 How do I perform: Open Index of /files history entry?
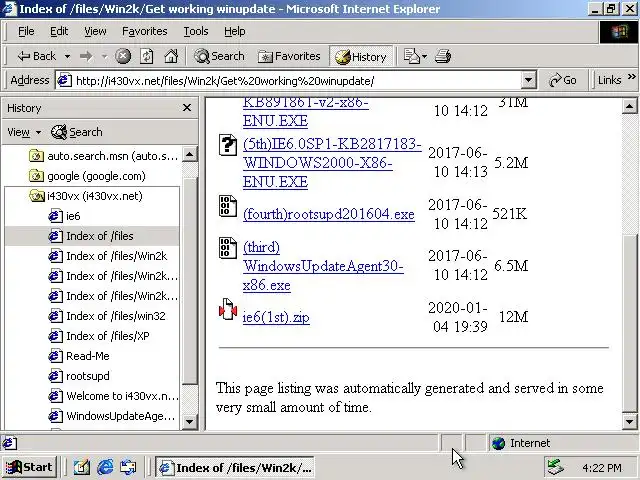click(x=91, y=236)
